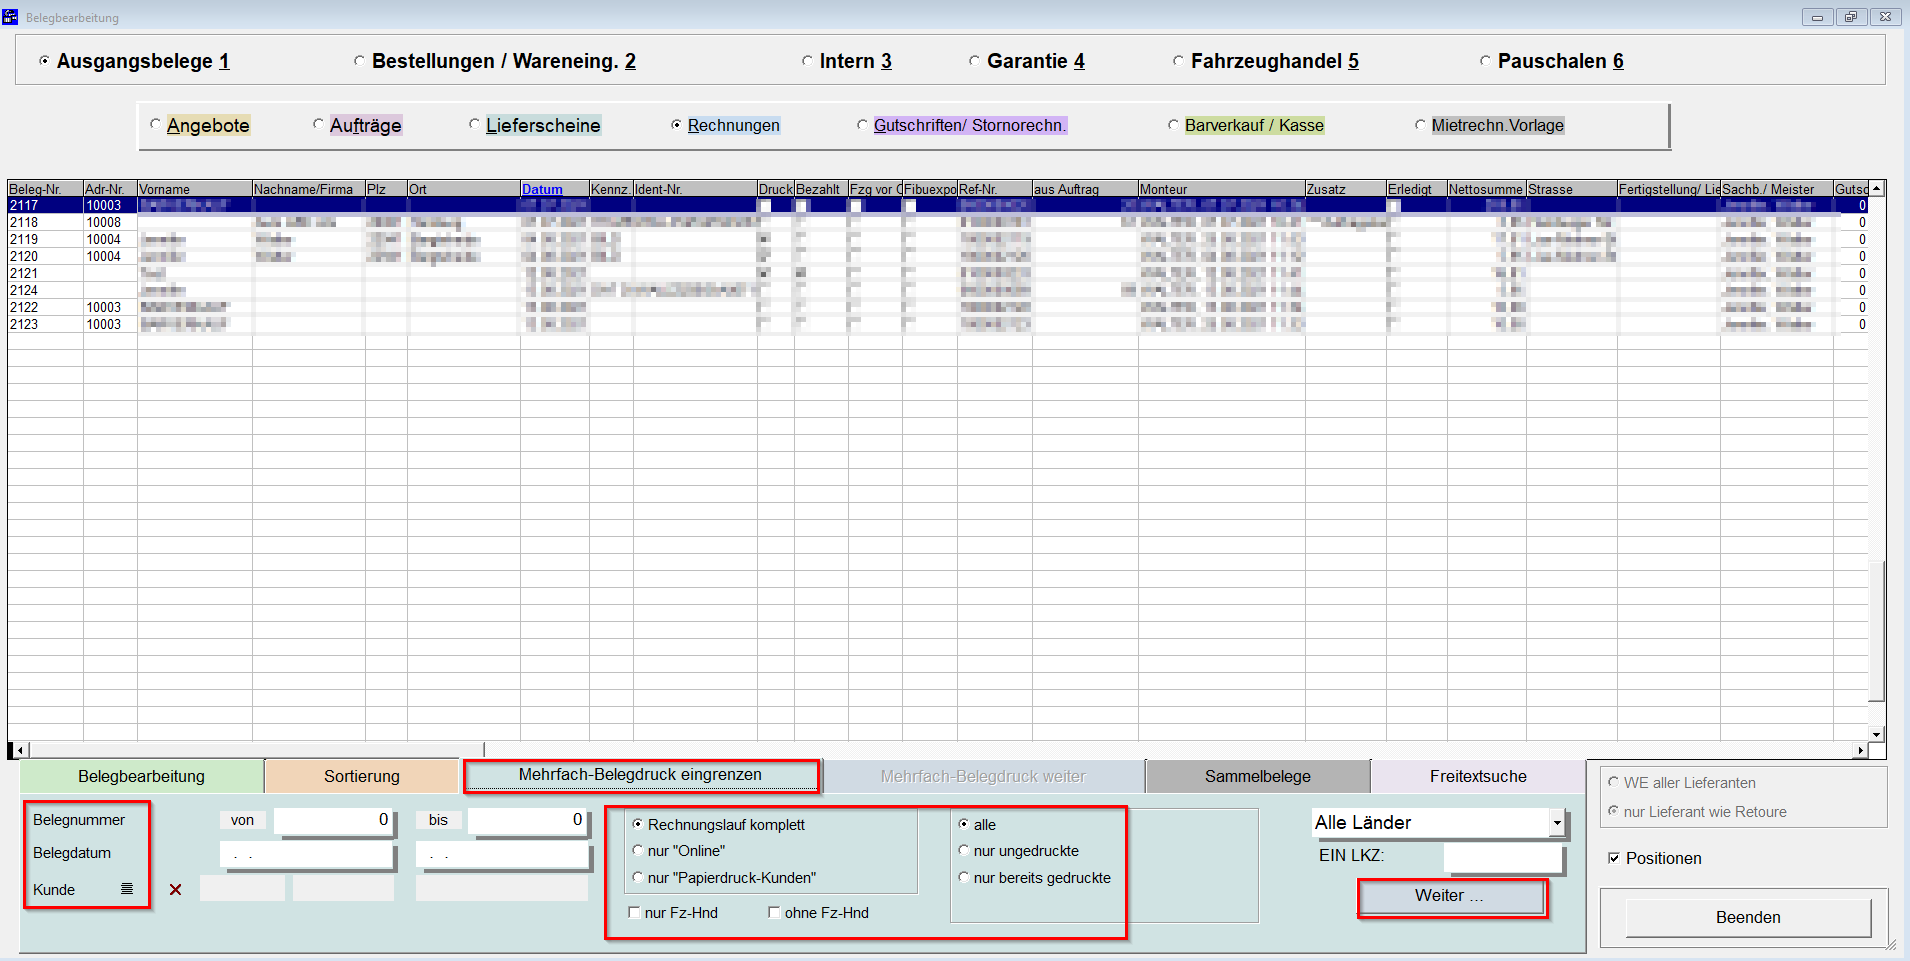Image resolution: width=1910 pixels, height=961 pixels.
Task: Tick the 'nur Fz-Hnd' checkbox
Action: point(634,912)
